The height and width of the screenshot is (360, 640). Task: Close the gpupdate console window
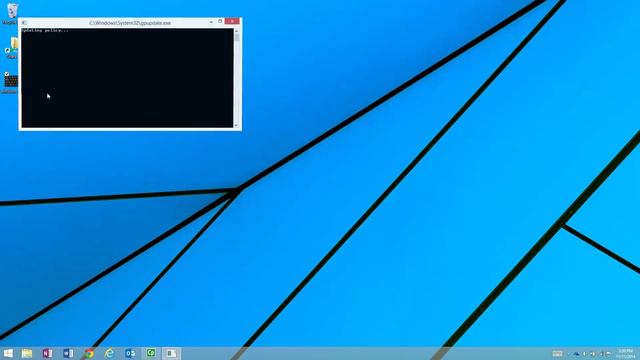(x=232, y=22)
